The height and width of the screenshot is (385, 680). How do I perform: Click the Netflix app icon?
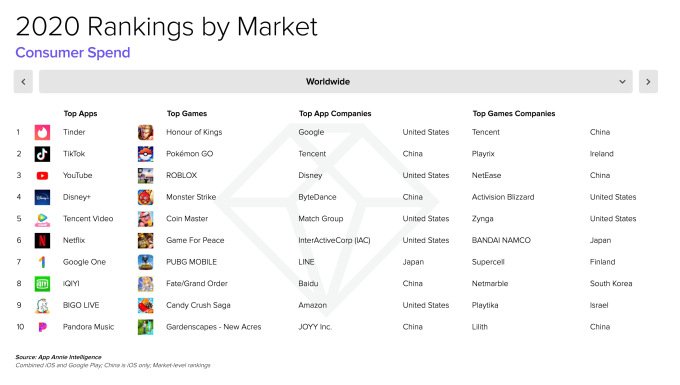click(42, 240)
